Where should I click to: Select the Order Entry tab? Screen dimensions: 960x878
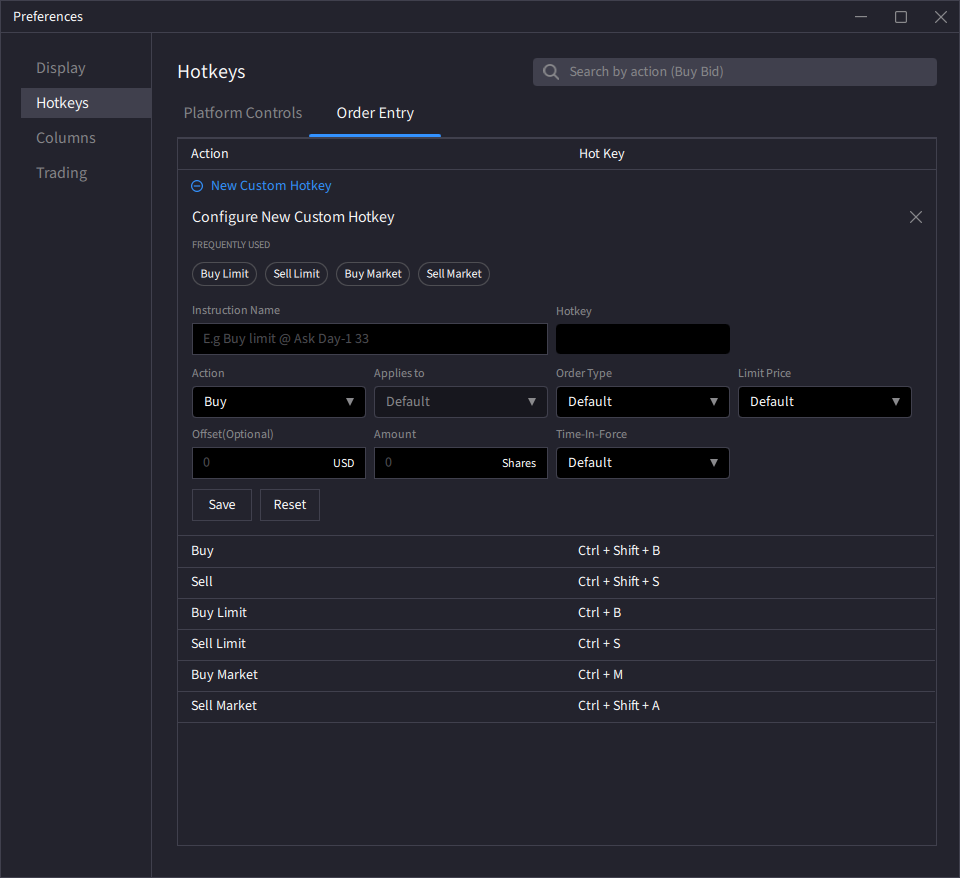[374, 113]
